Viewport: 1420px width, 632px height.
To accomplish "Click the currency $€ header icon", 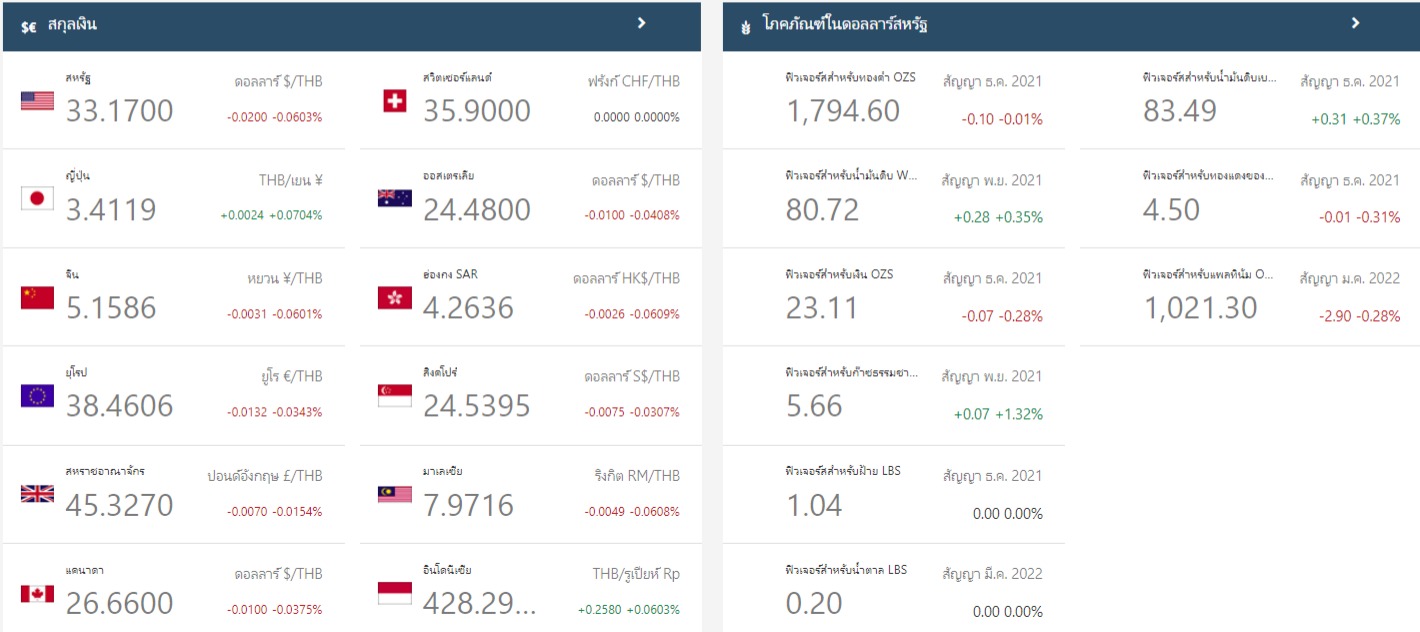I will (x=29, y=25).
